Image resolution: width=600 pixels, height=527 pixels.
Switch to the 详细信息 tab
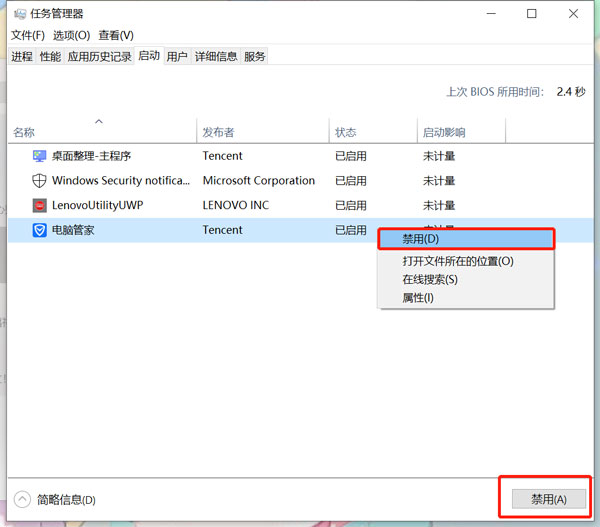[x=216, y=57]
